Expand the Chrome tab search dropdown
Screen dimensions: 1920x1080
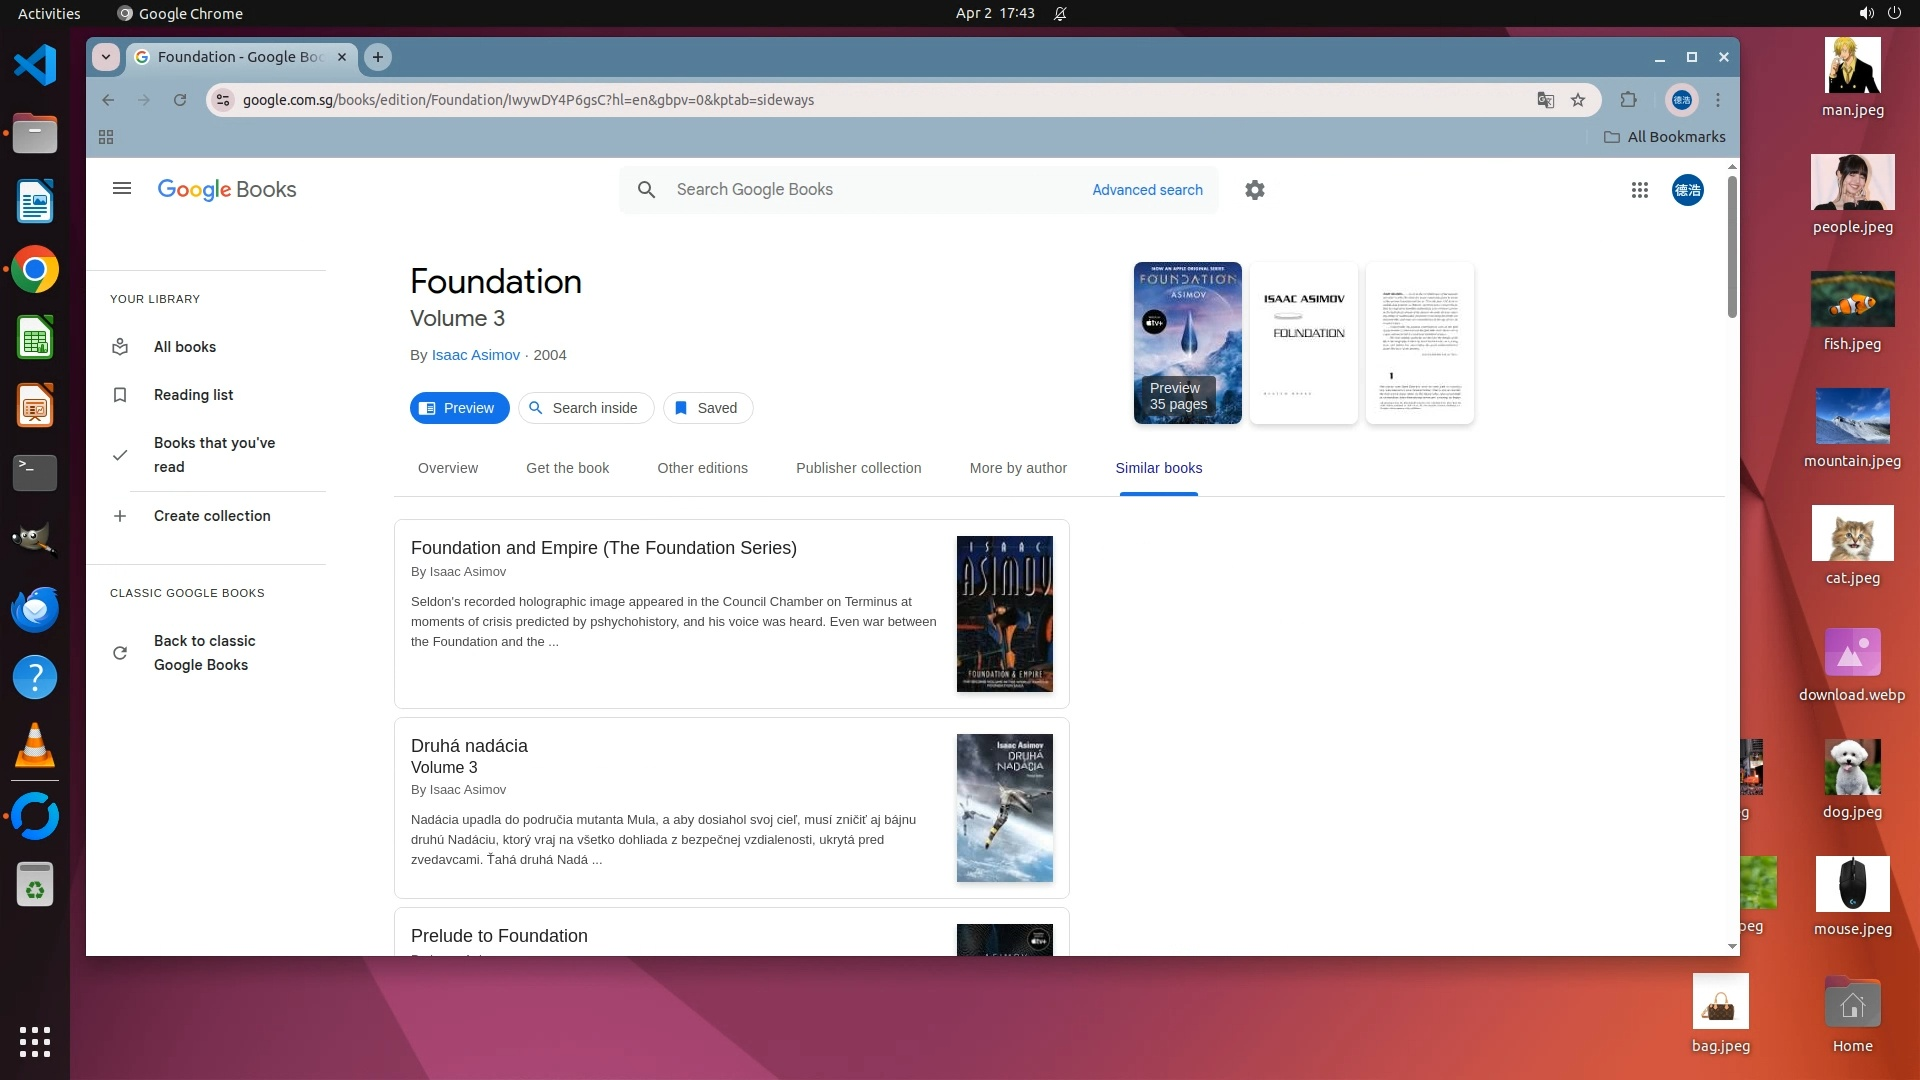coord(106,57)
